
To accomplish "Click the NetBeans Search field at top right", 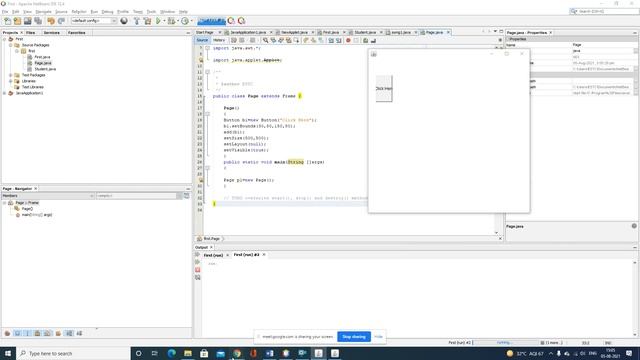I will (x=604, y=11).
